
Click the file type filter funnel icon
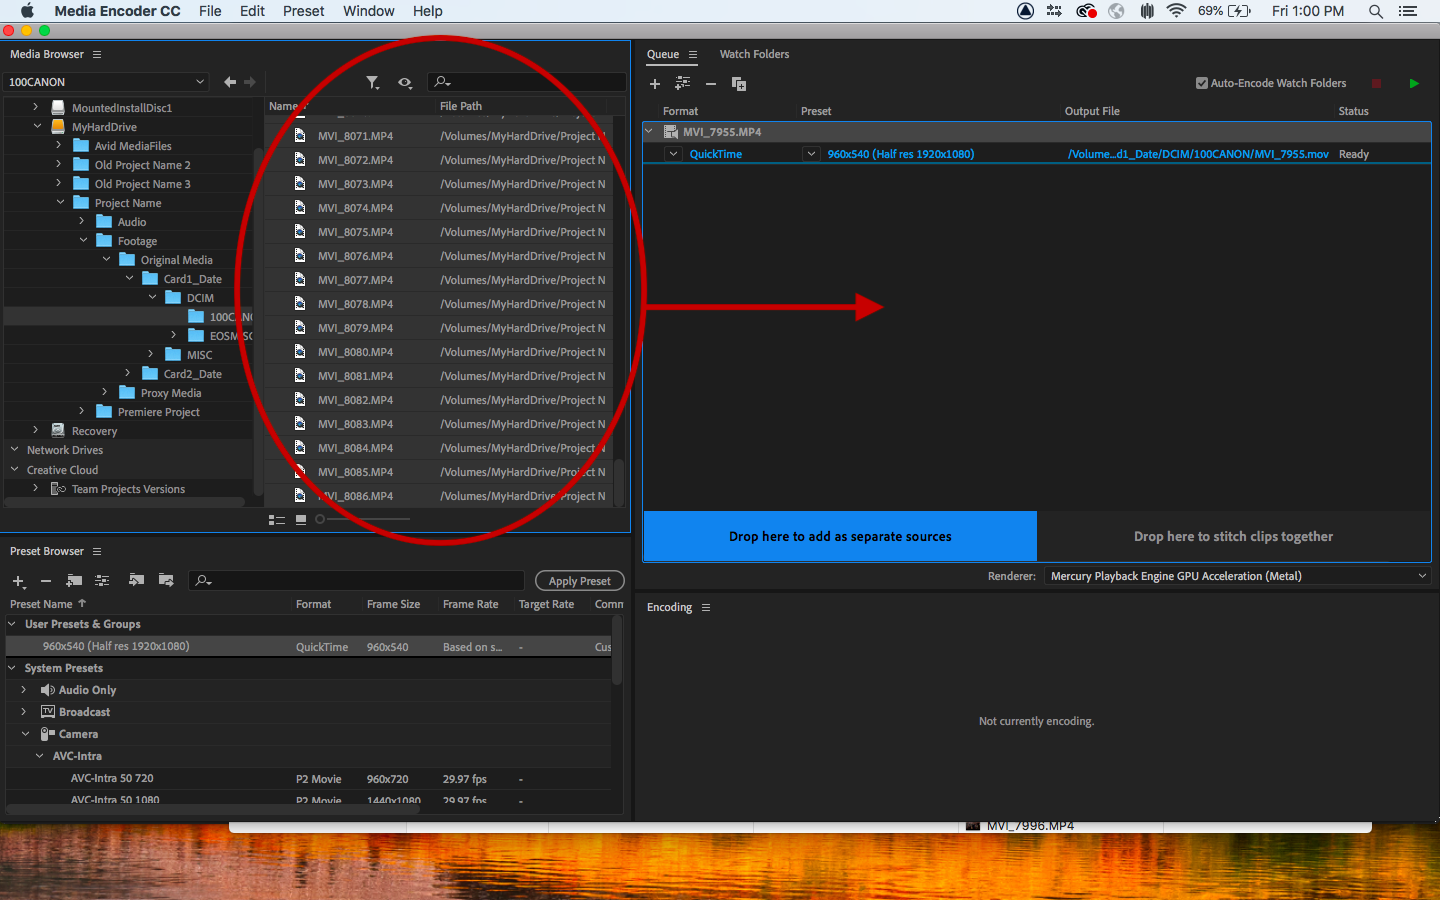coord(373,82)
